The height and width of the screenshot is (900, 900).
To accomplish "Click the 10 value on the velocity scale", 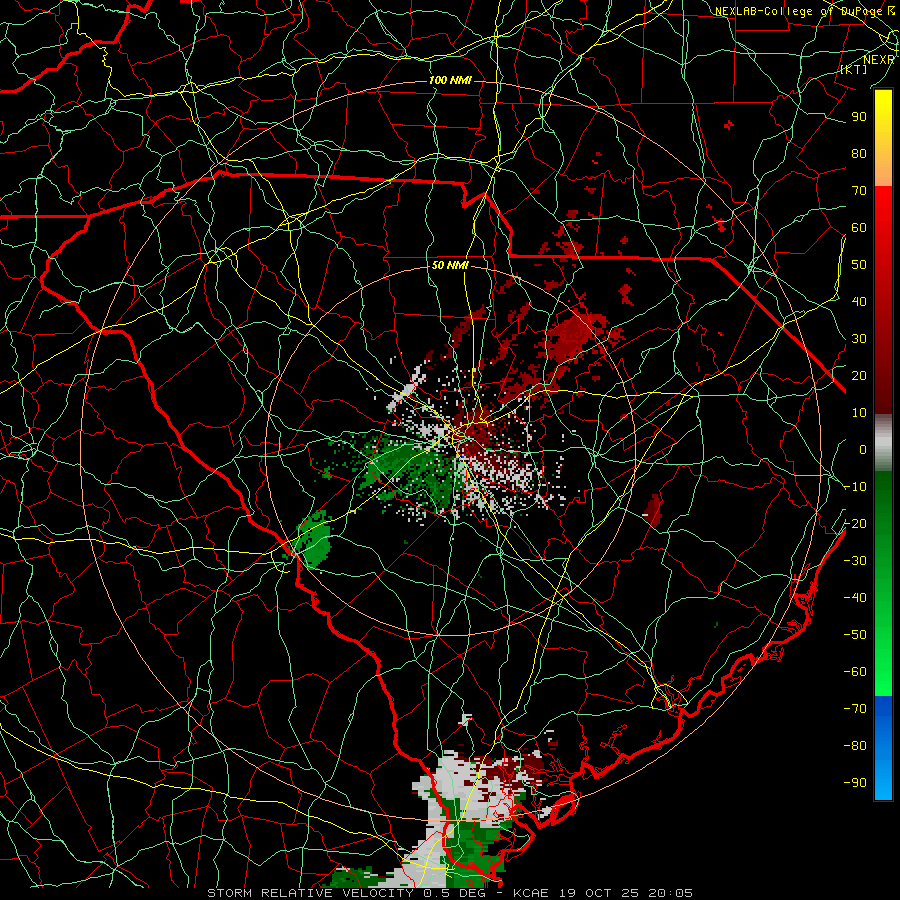I will (859, 413).
